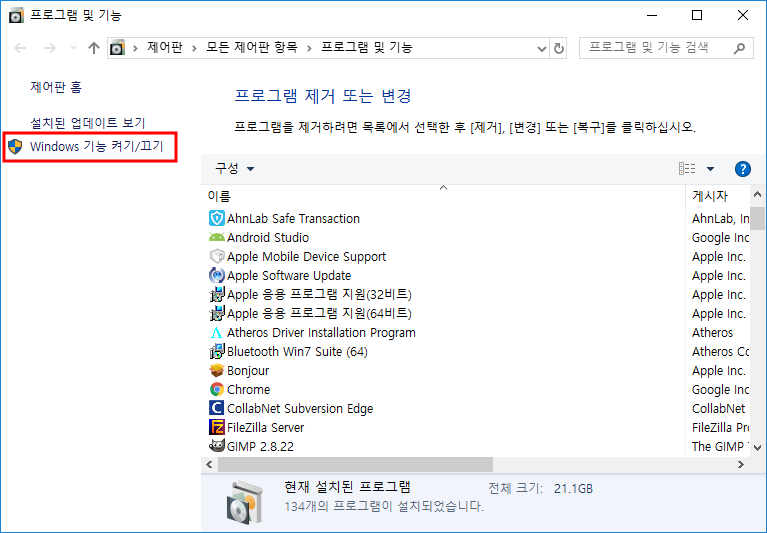Click the Chrome icon in the list
The image size is (767, 533).
point(217,390)
